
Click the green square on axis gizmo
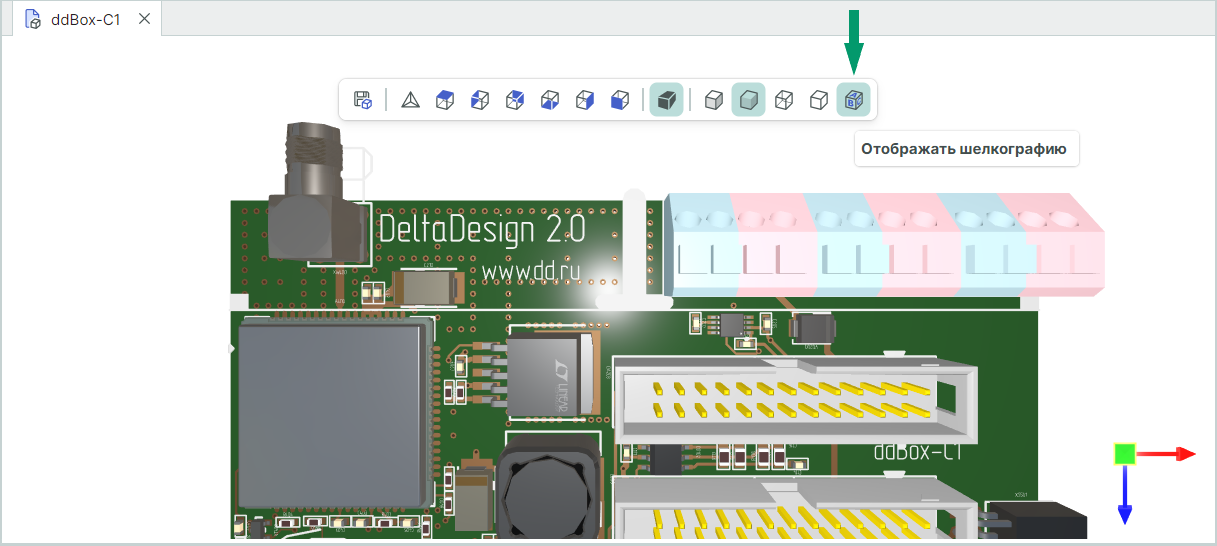1125,454
